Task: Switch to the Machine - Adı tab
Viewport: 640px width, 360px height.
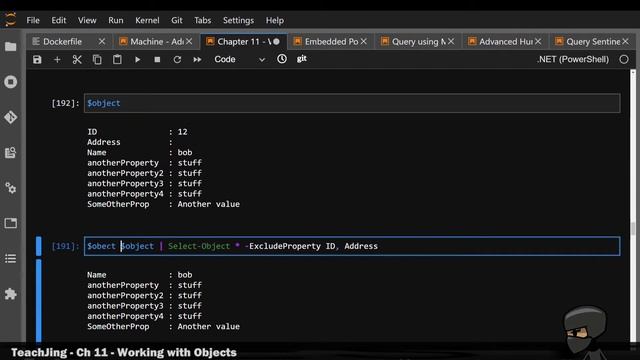Action: [x=157, y=42]
